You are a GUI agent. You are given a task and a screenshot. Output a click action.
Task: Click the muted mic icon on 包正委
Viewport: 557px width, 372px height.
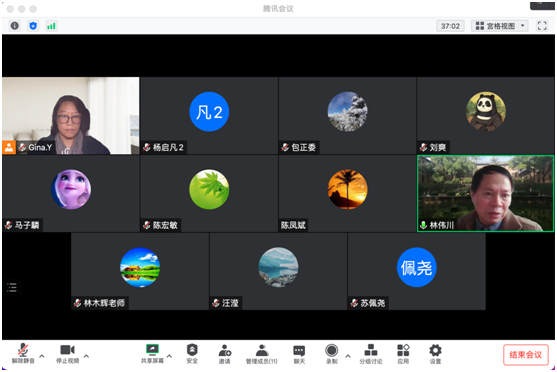pos(285,147)
